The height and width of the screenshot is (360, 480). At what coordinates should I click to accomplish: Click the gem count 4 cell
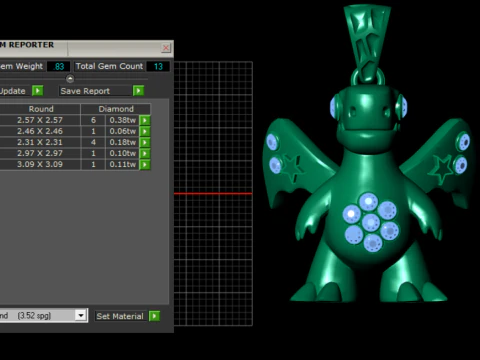coord(93,142)
